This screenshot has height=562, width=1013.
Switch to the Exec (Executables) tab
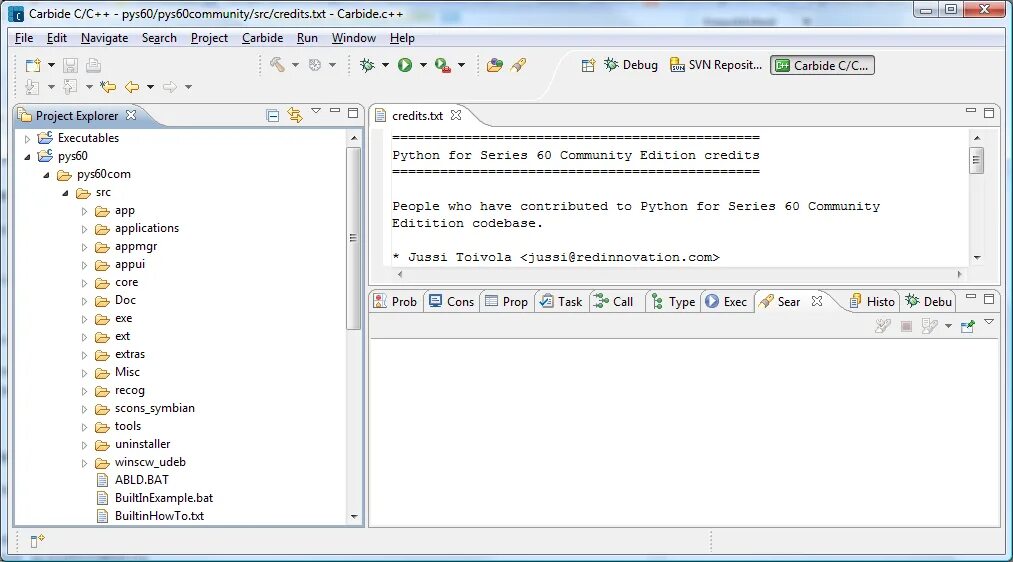tap(727, 302)
